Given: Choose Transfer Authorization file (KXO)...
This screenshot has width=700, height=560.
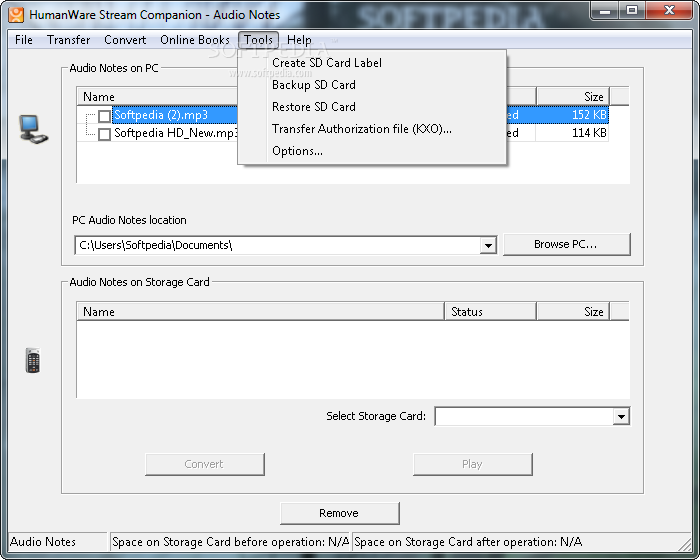Looking at the screenshot, I should (x=372, y=129).
